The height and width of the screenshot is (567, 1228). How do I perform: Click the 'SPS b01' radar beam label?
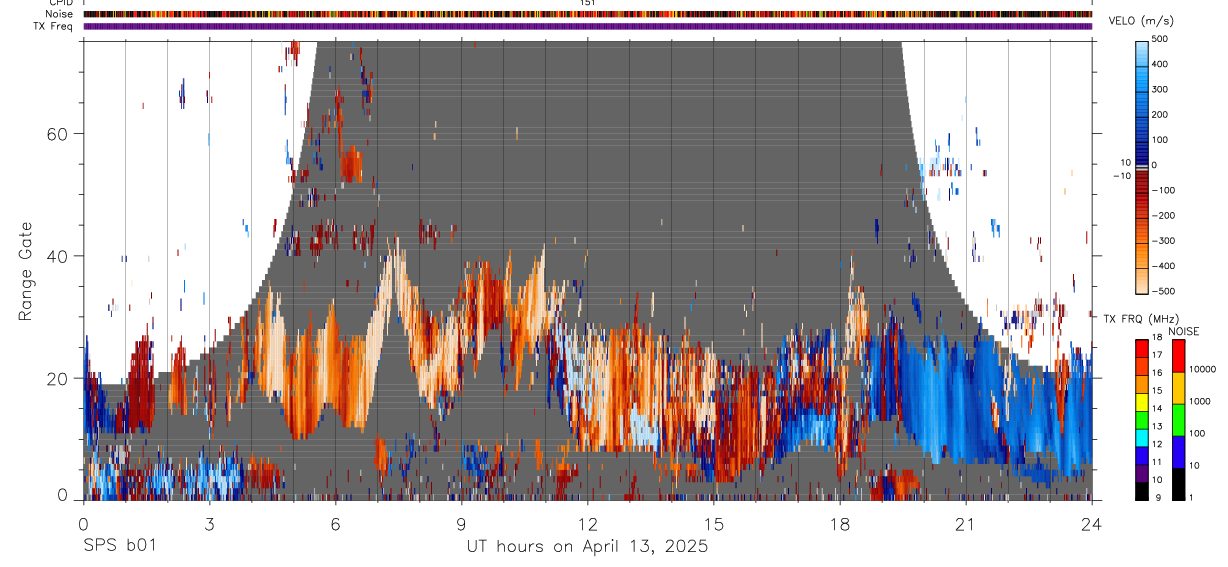click(119, 546)
